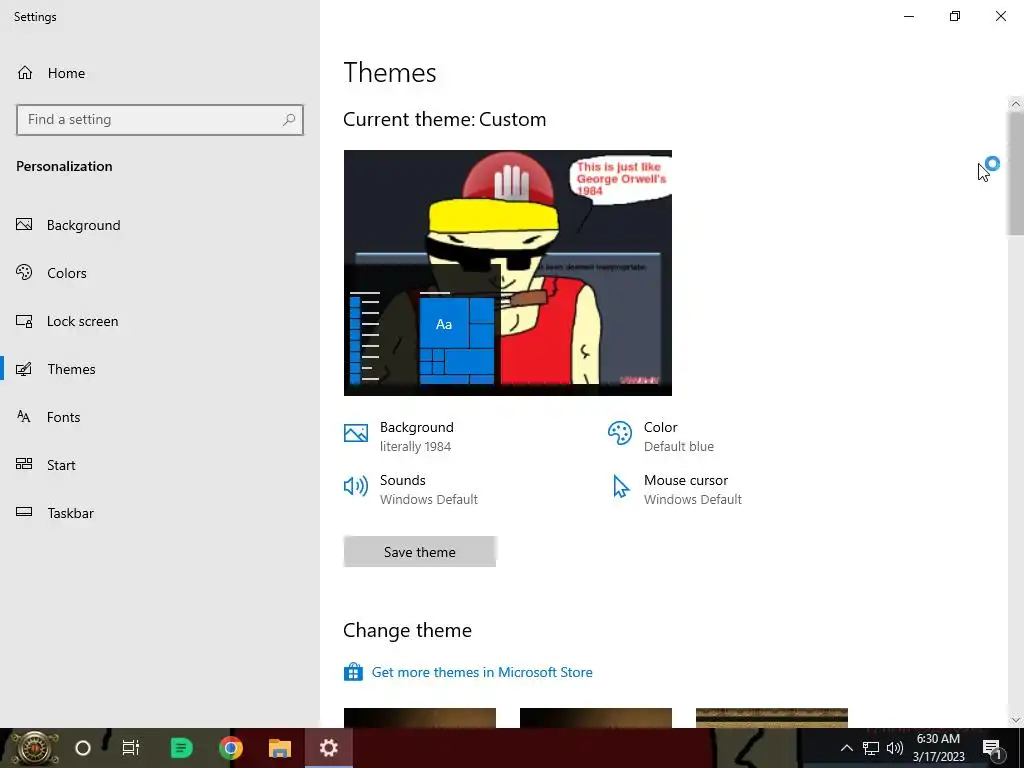The height and width of the screenshot is (768, 1024).
Task: Click the Sounds speaker icon
Action: pos(356,486)
